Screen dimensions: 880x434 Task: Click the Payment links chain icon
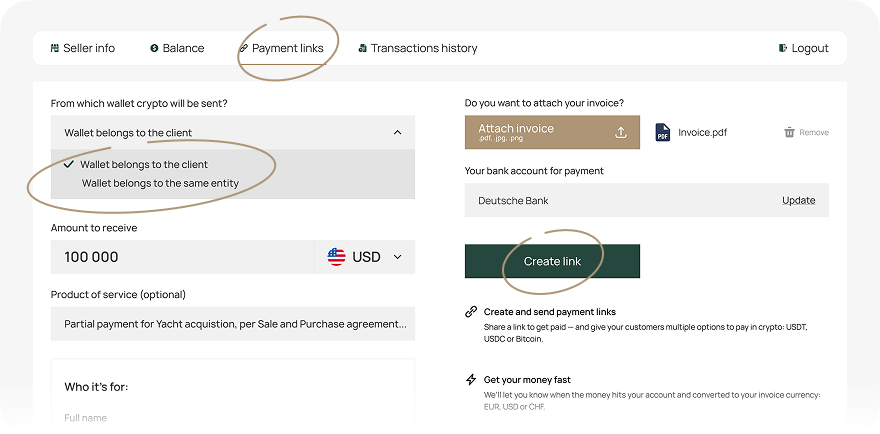(x=243, y=48)
